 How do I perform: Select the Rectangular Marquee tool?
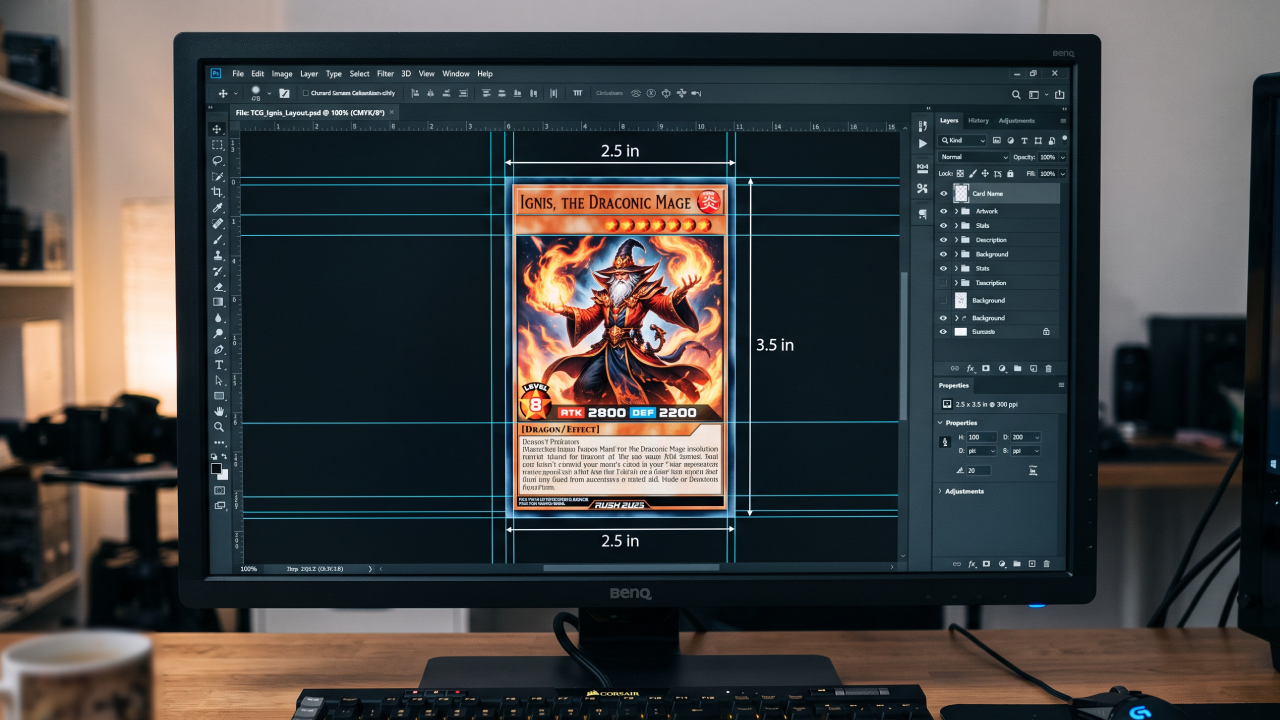(217, 145)
